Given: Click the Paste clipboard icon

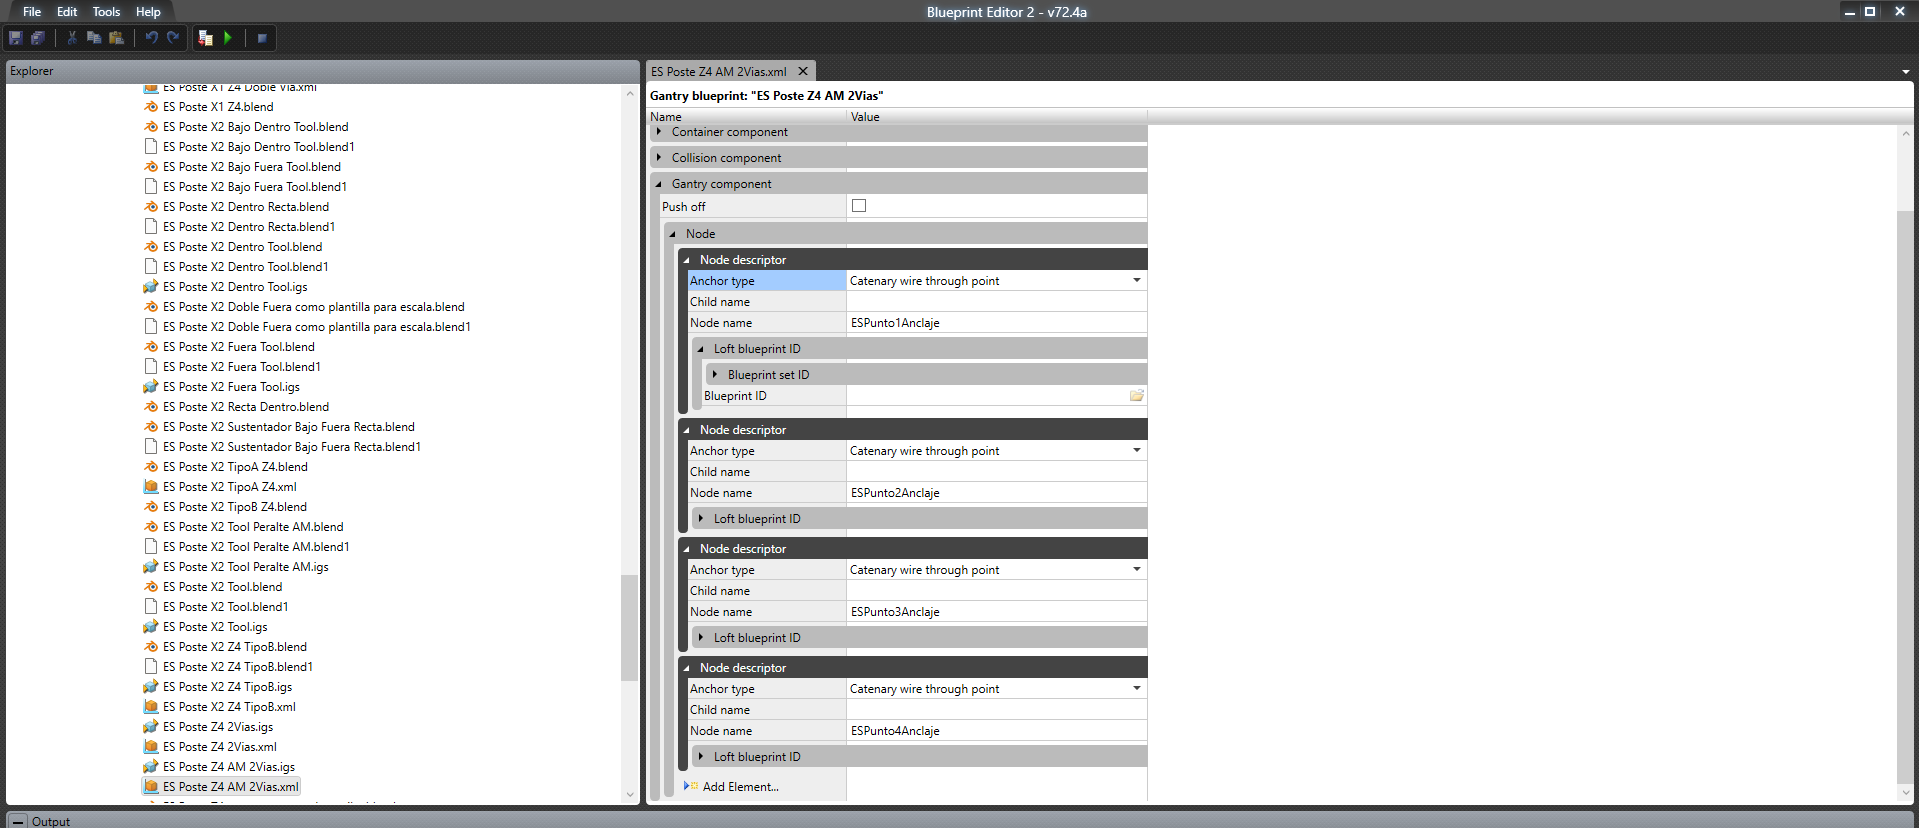Looking at the screenshot, I should click(x=116, y=38).
